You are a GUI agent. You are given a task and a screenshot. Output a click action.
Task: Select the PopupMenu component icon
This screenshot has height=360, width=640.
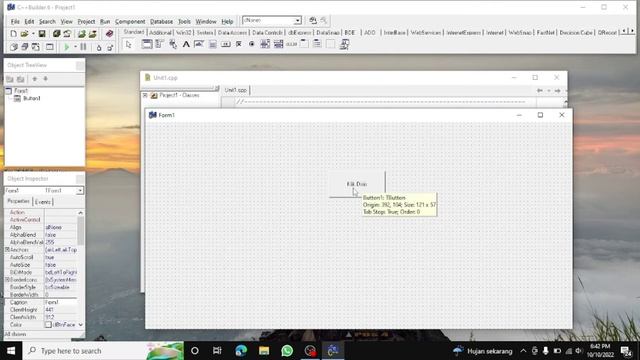click(173, 44)
